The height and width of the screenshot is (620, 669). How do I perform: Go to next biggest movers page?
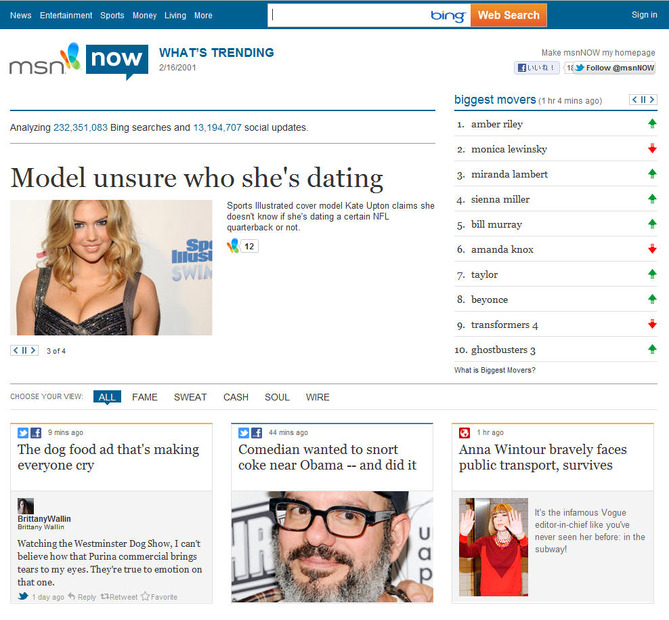click(x=652, y=100)
